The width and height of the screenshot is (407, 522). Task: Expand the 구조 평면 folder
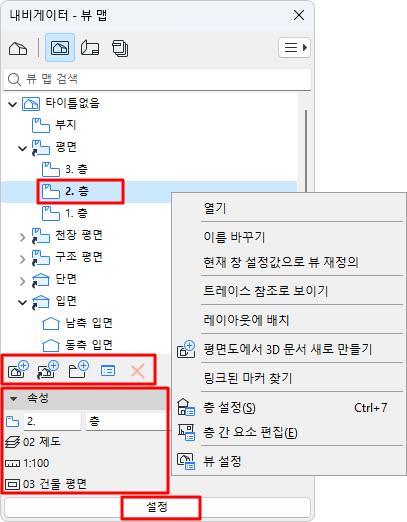pos(22,259)
